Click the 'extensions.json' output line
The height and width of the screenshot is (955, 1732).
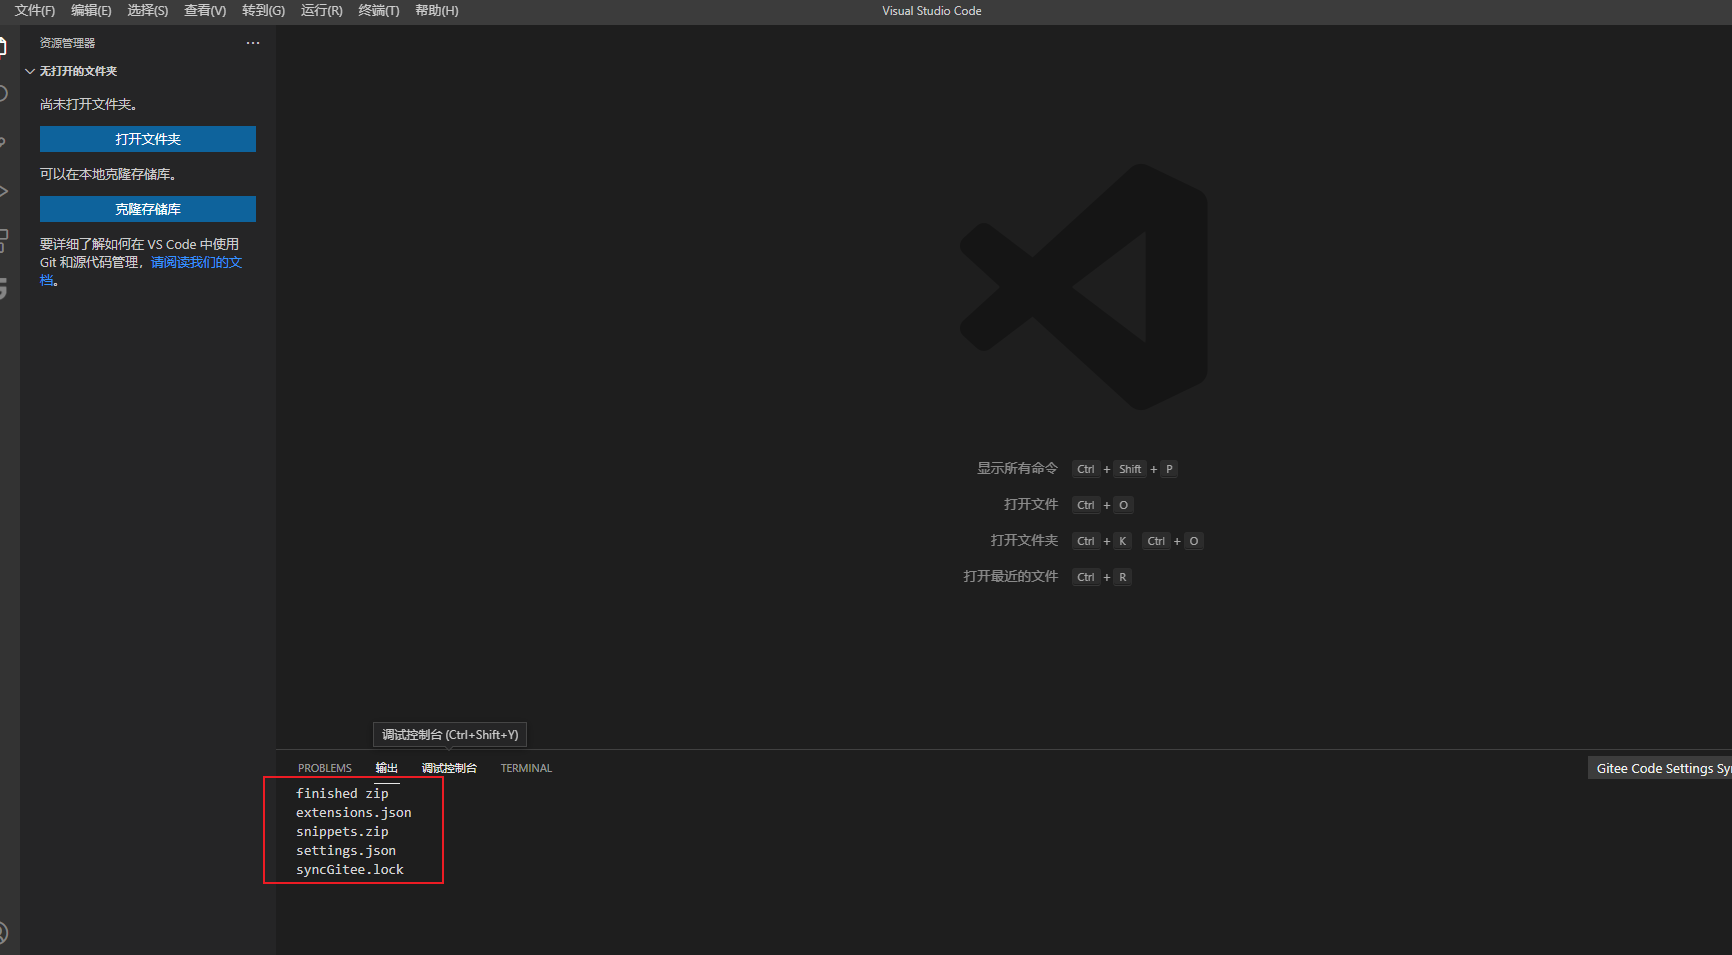pos(354,812)
